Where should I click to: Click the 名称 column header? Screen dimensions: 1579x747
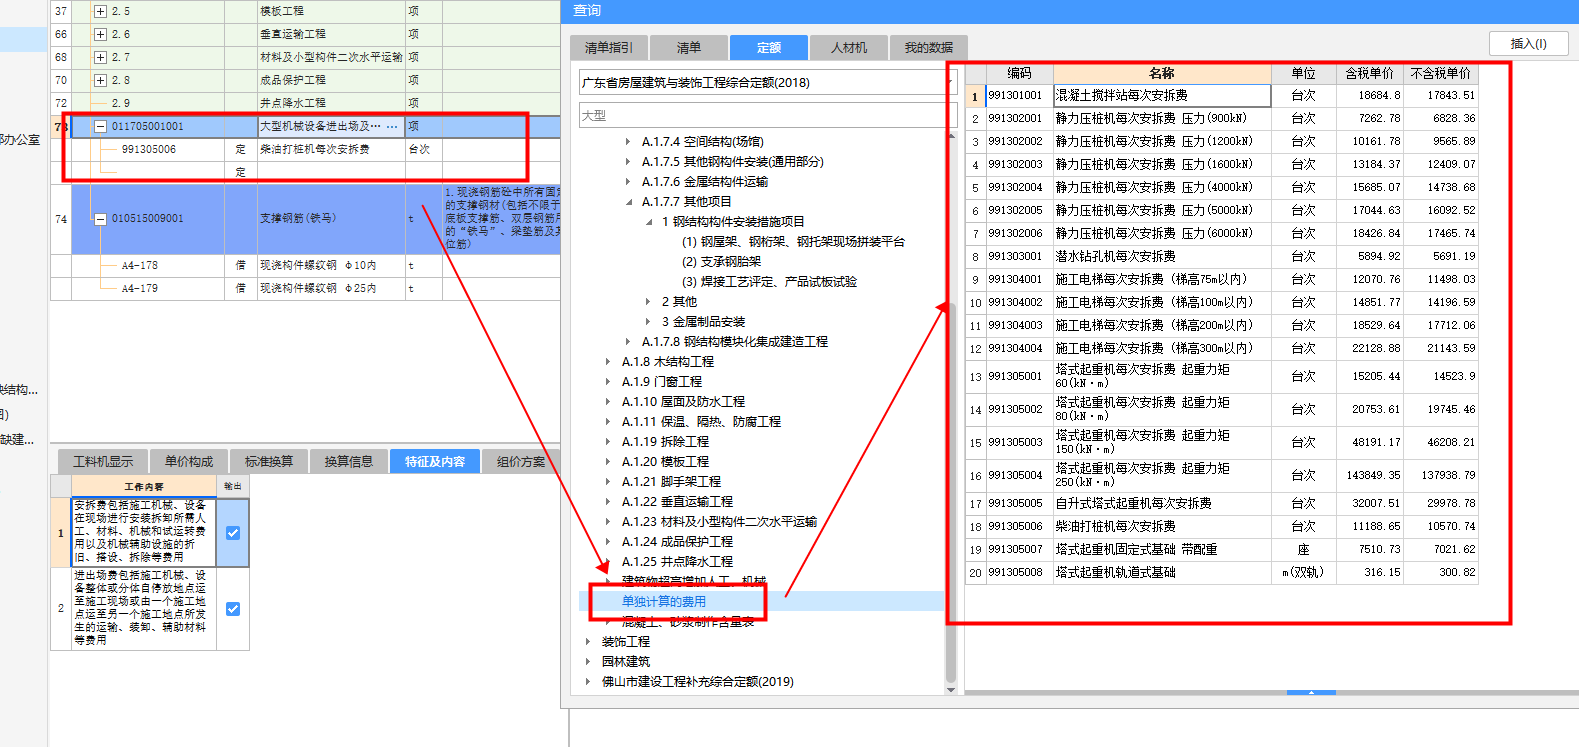[1162, 73]
